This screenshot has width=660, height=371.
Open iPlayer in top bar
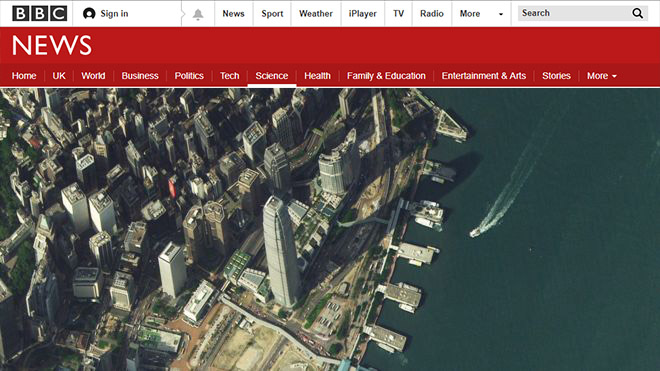click(362, 13)
